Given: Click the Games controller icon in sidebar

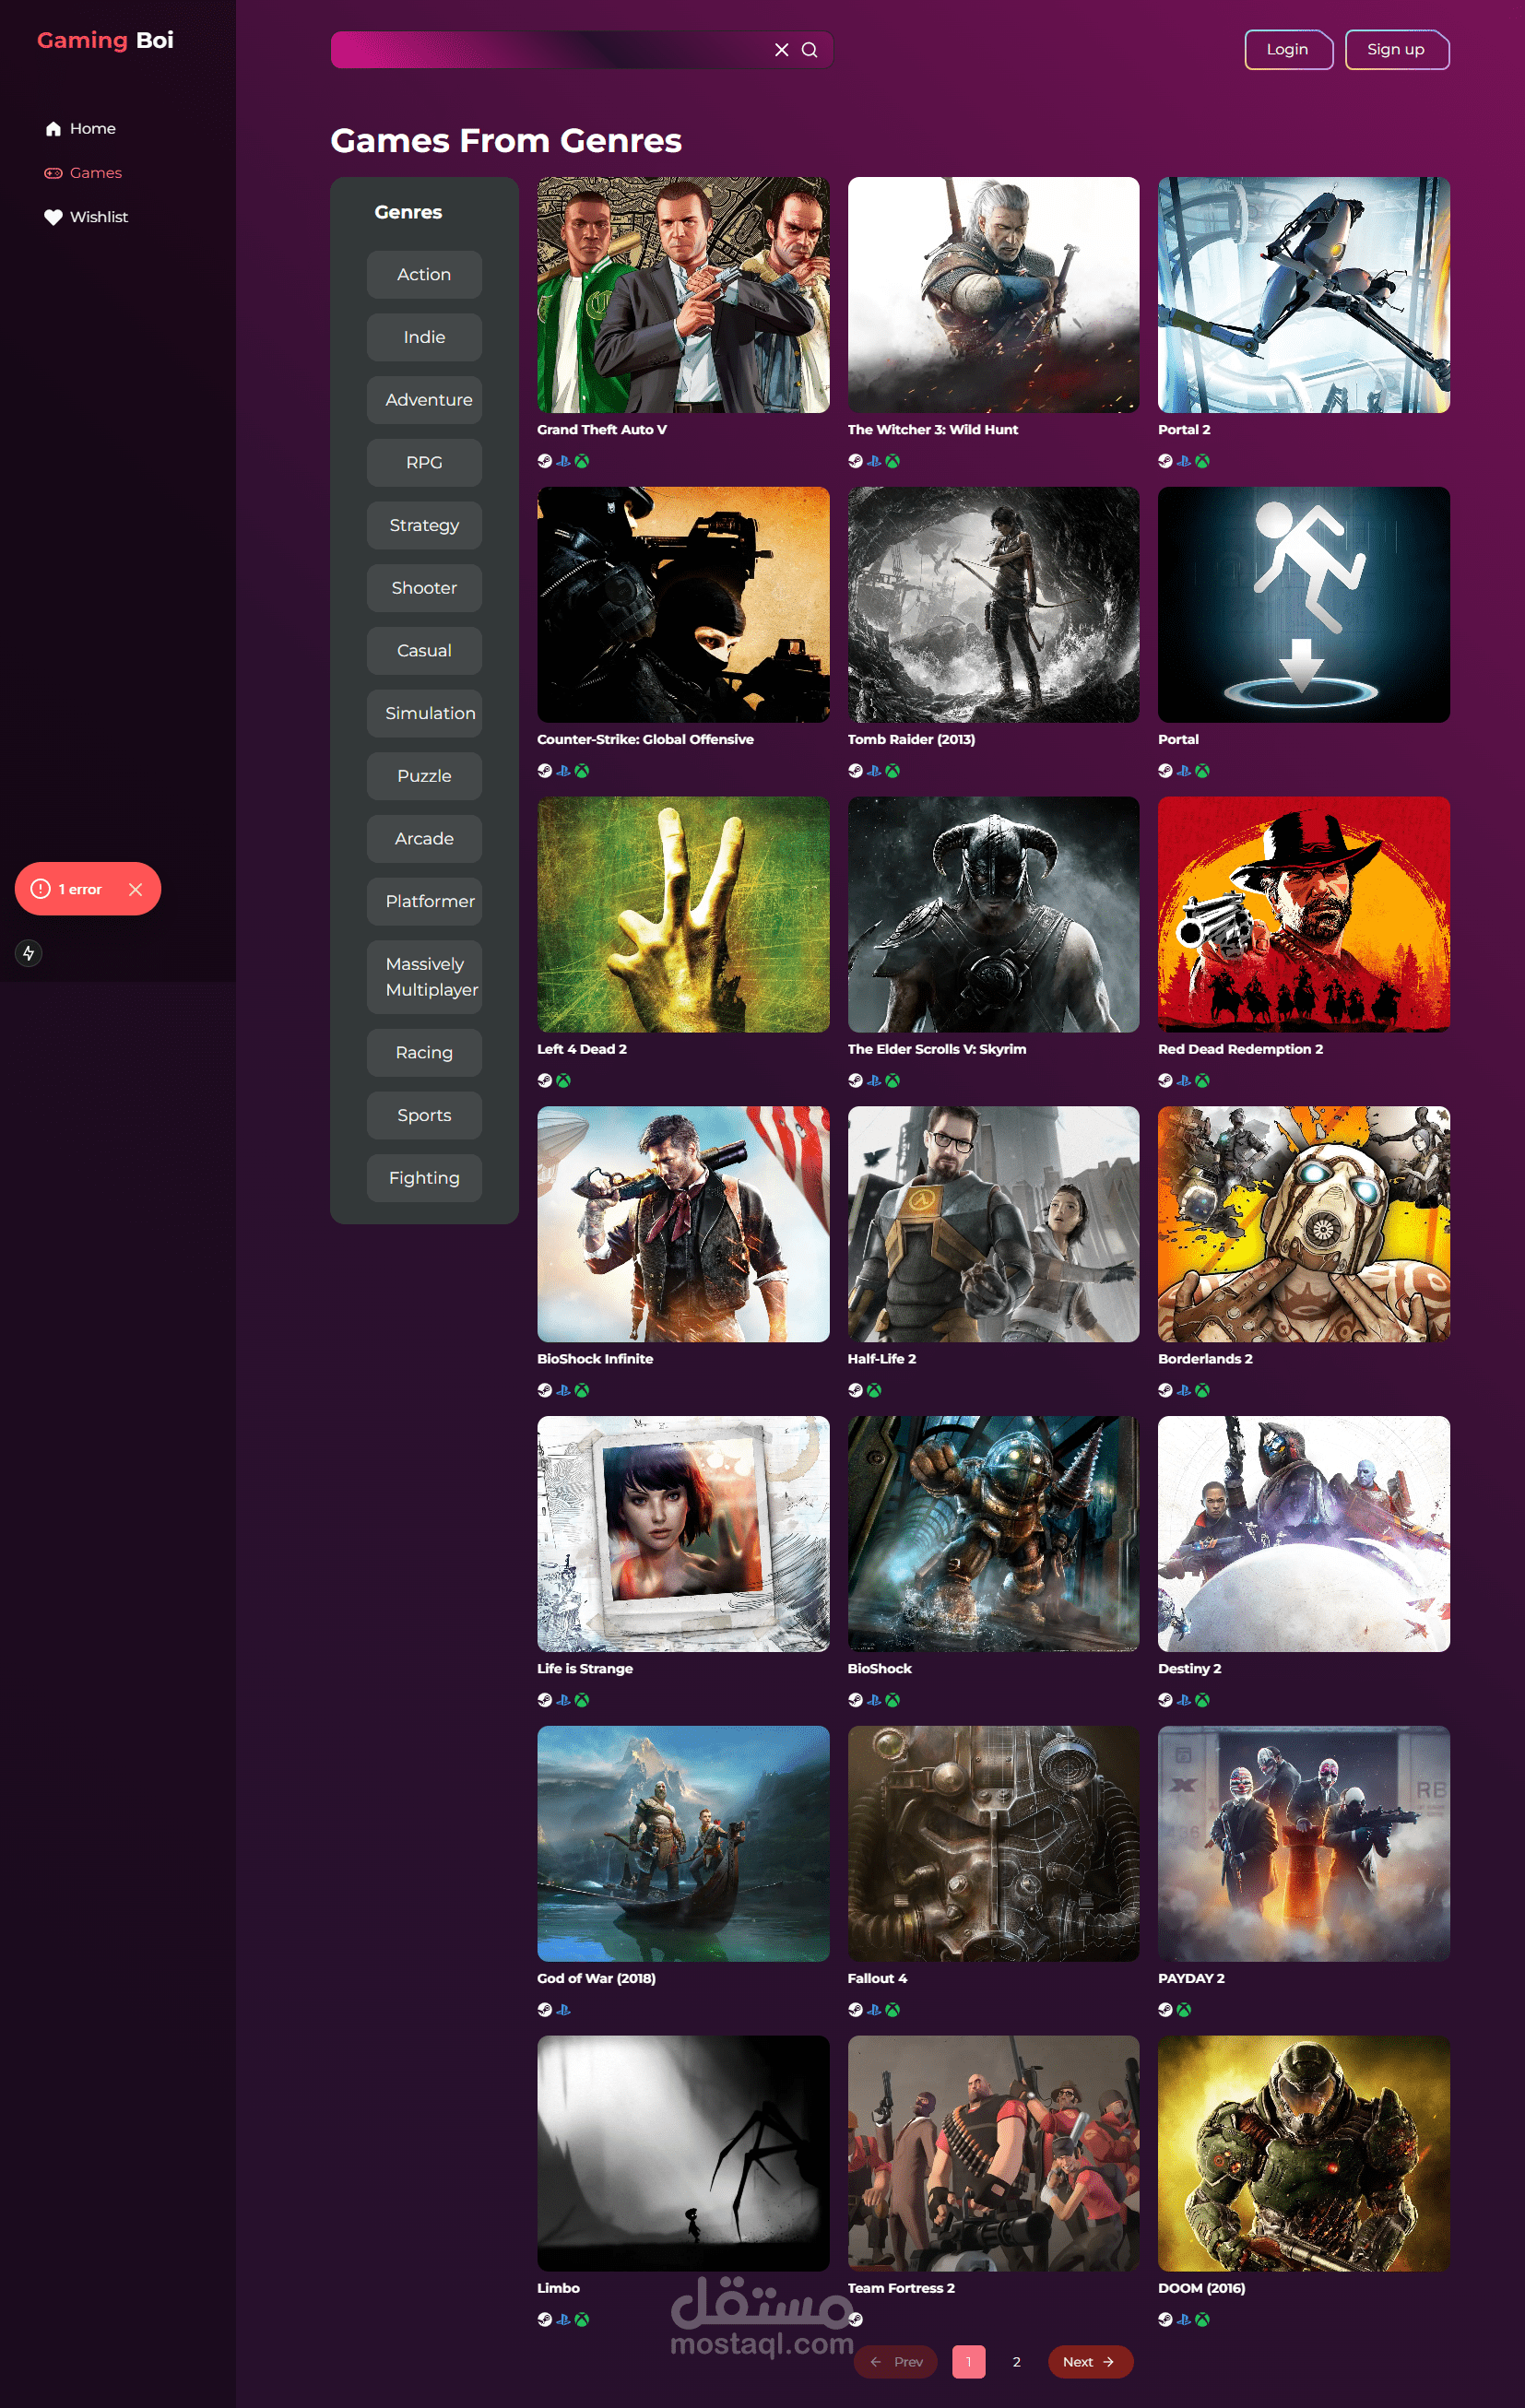Looking at the screenshot, I should click(53, 173).
